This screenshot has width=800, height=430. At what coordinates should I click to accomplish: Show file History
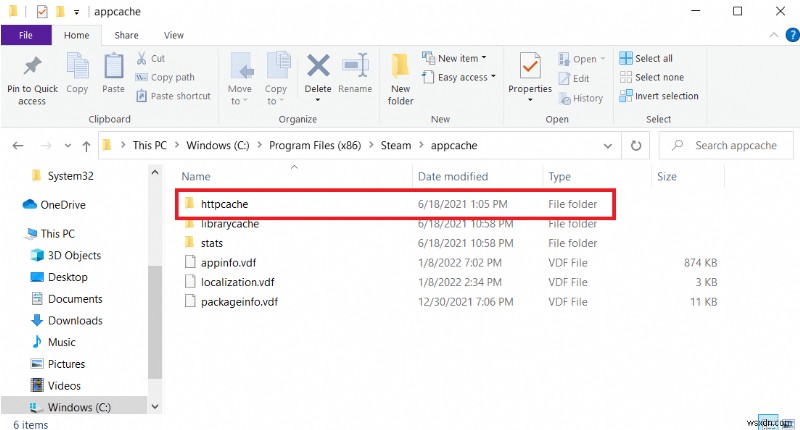581,98
